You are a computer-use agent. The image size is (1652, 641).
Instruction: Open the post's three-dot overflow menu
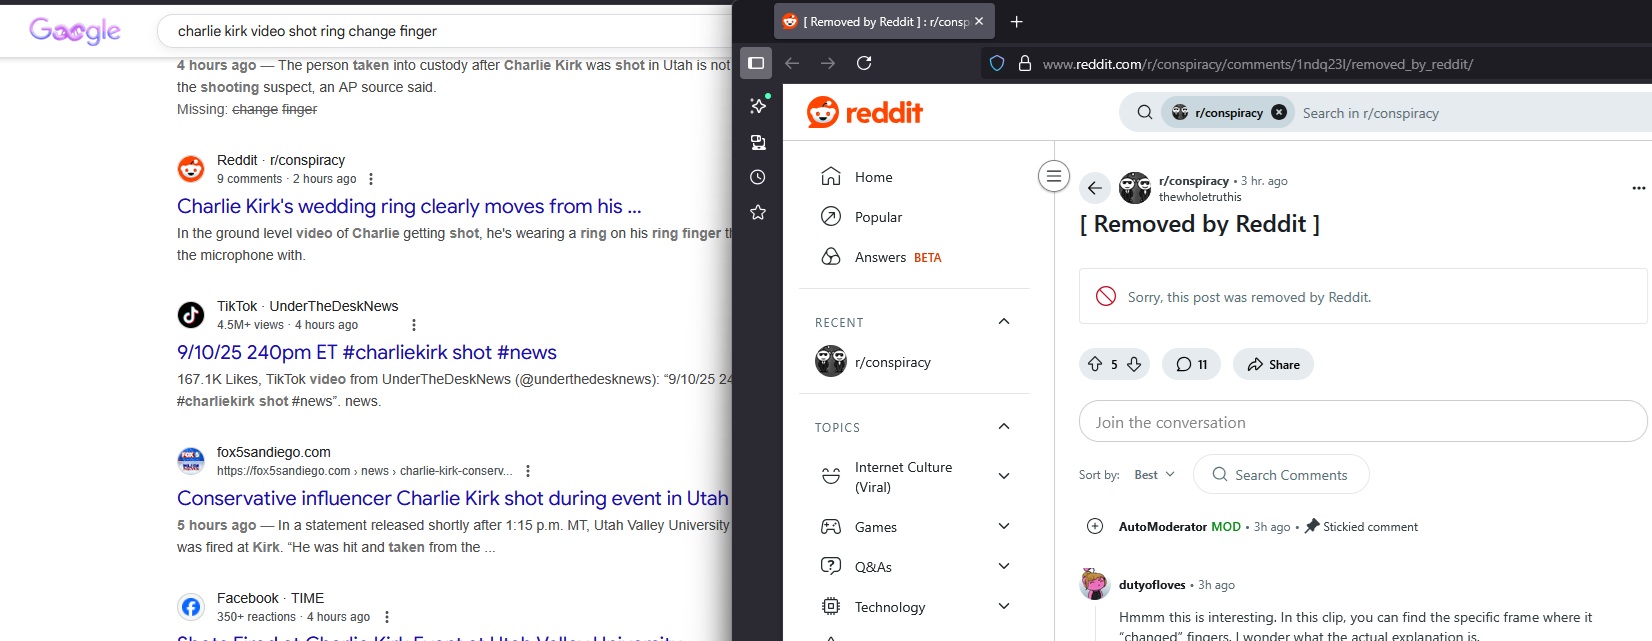coord(1638,188)
